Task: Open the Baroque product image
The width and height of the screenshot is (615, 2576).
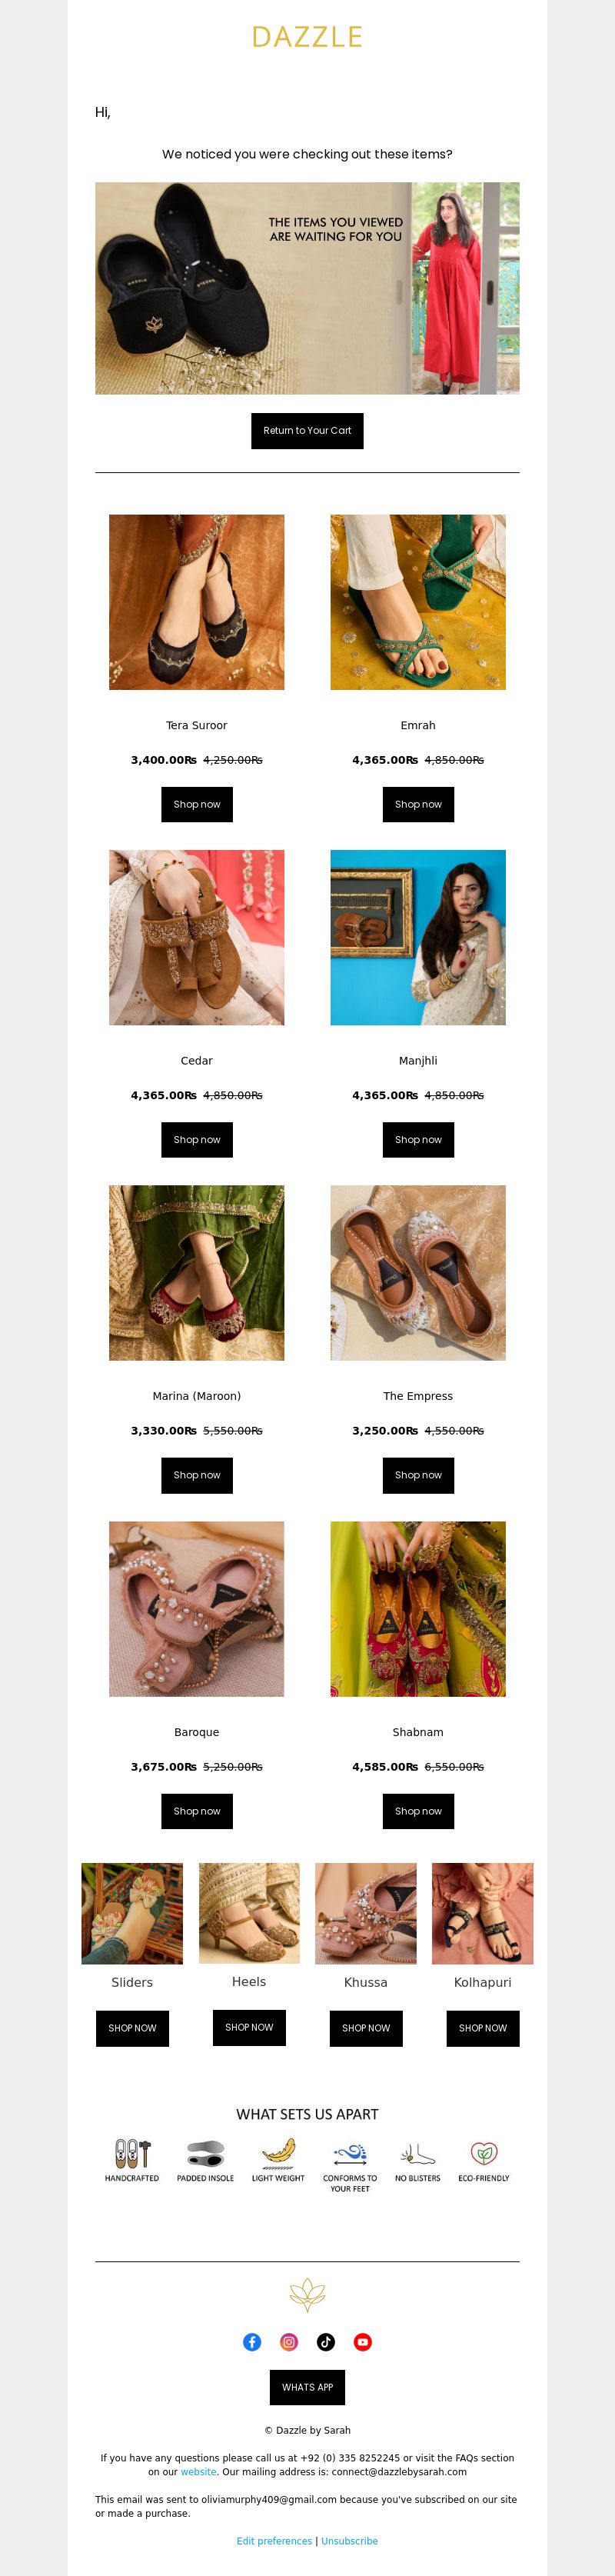Action: pyautogui.click(x=197, y=1608)
